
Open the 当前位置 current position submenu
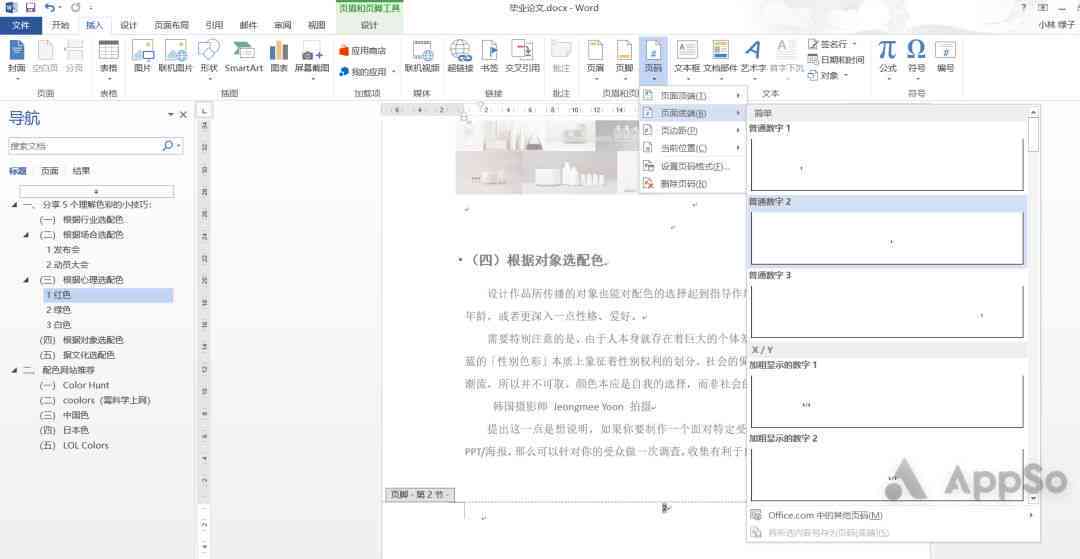pyautogui.click(x=692, y=148)
